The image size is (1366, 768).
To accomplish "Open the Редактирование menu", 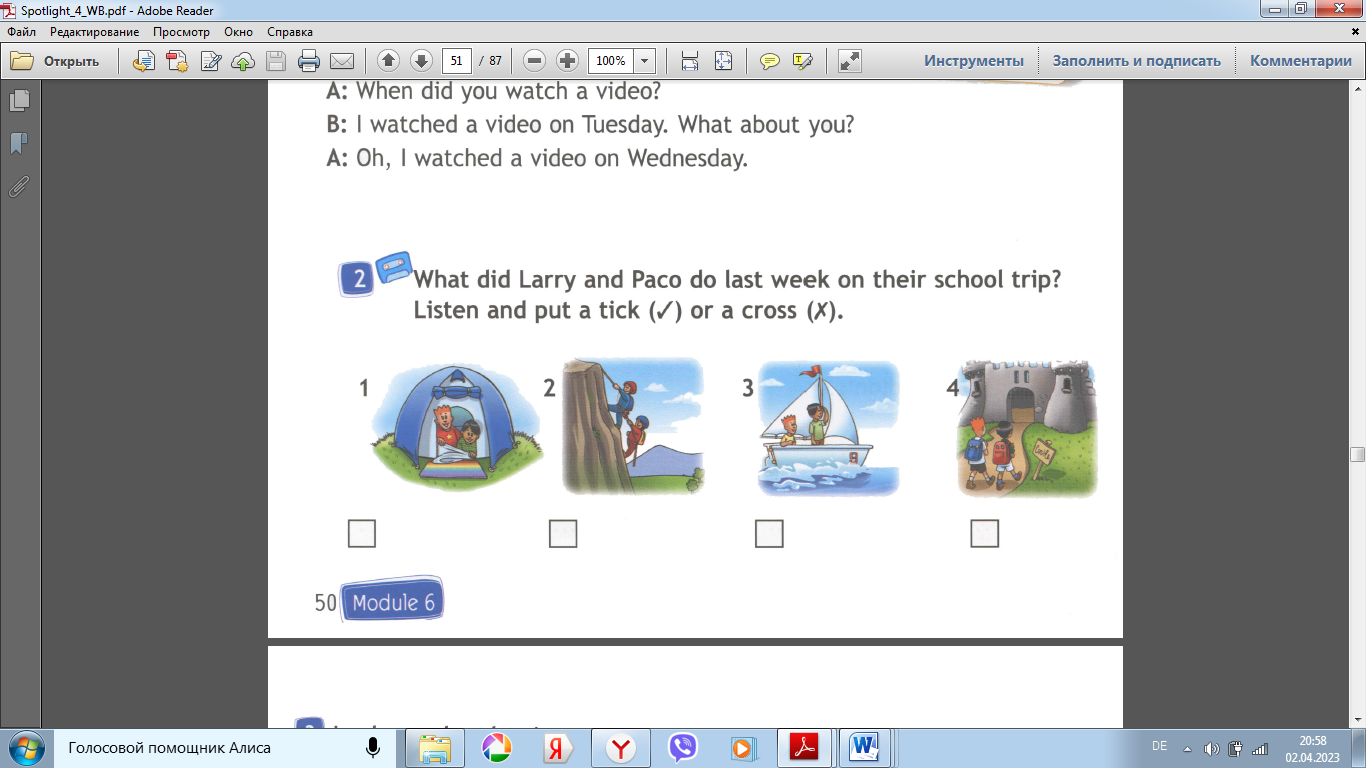I will click(95, 32).
